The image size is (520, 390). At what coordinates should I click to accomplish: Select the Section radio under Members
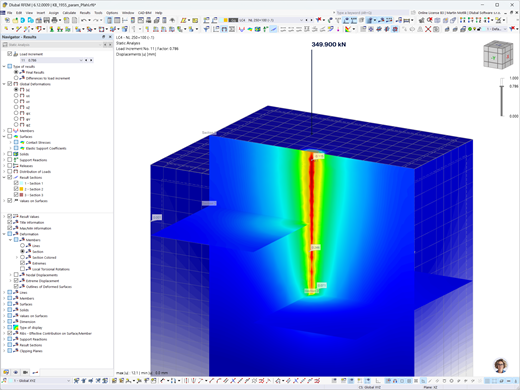click(22, 252)
